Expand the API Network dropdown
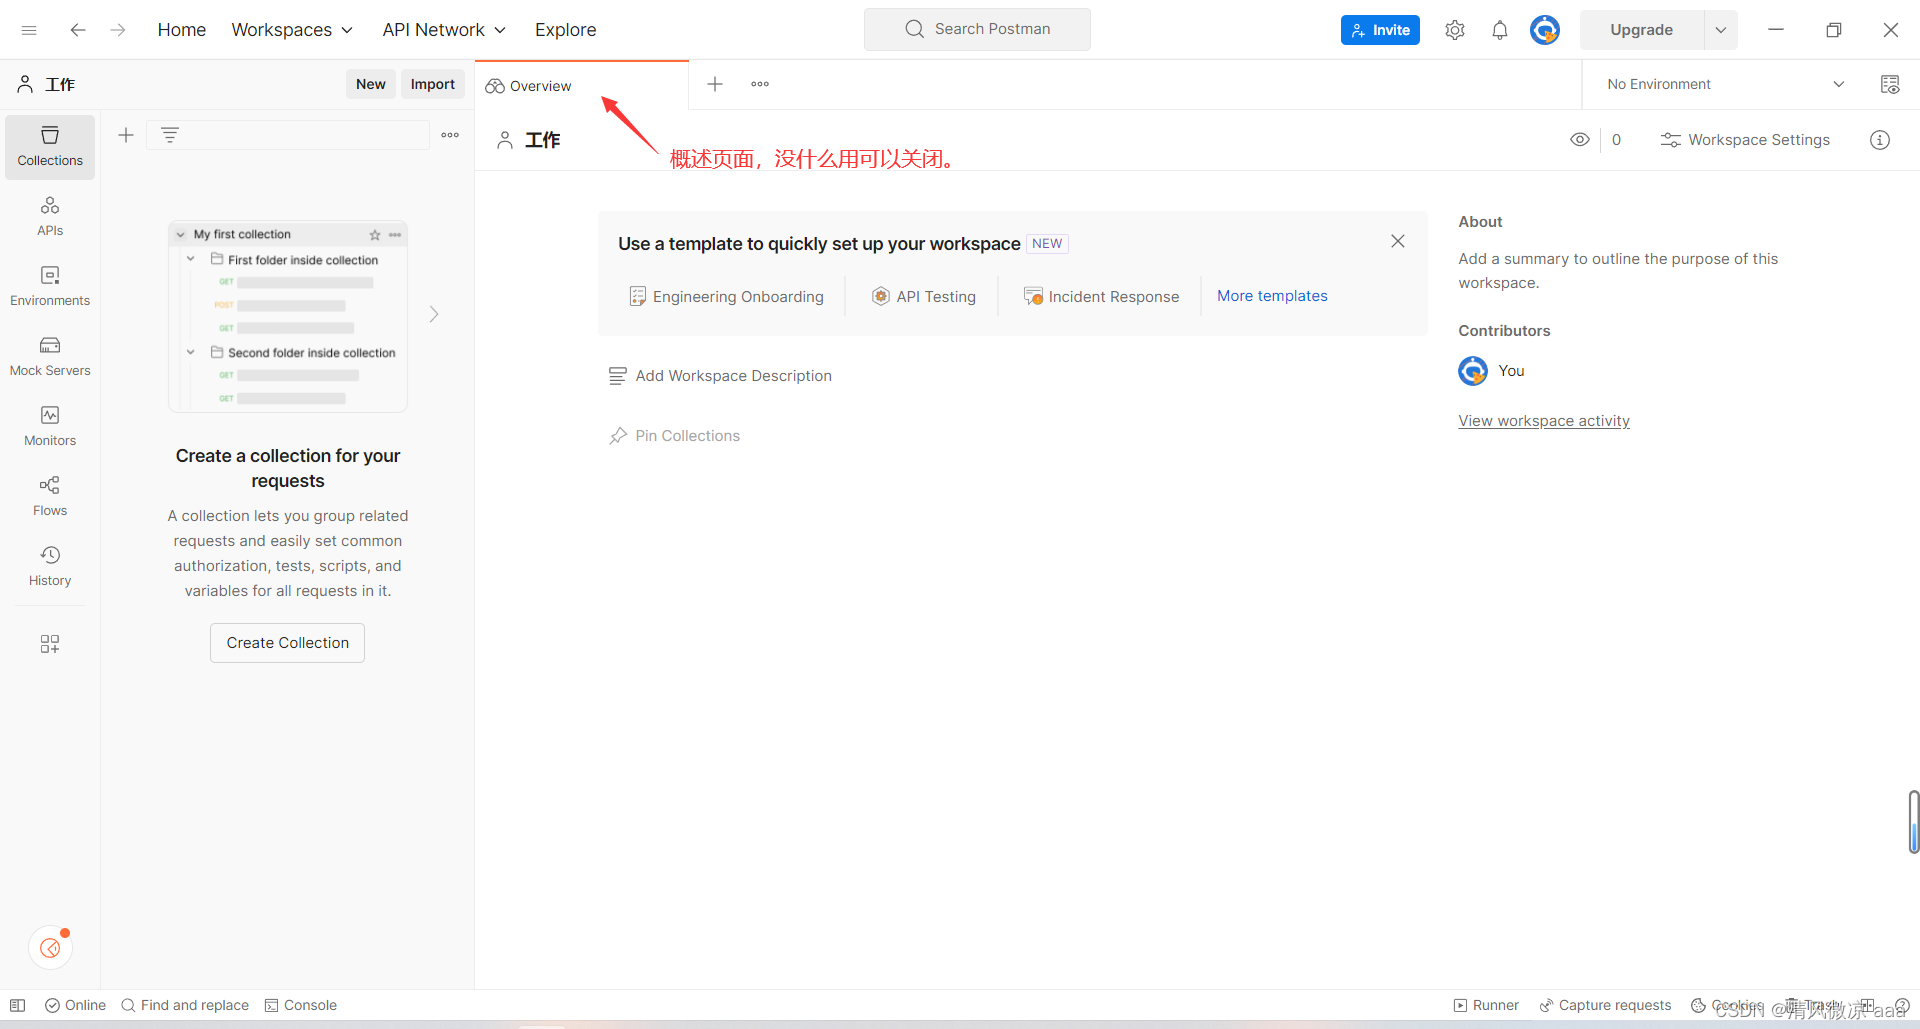 click(x=444, y=30)
